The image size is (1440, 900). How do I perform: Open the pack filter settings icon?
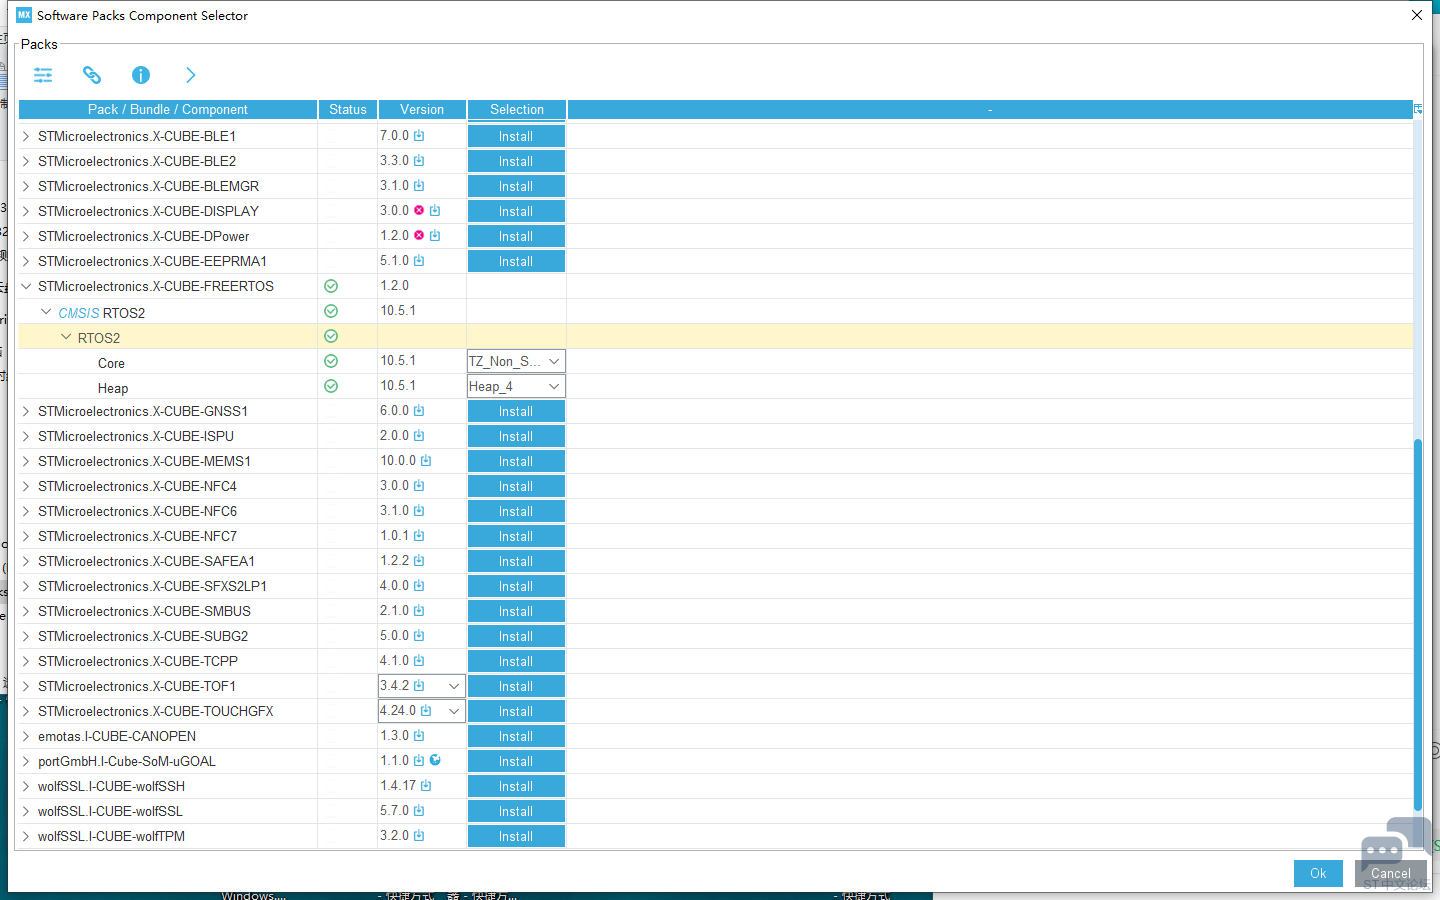point(43,75)
